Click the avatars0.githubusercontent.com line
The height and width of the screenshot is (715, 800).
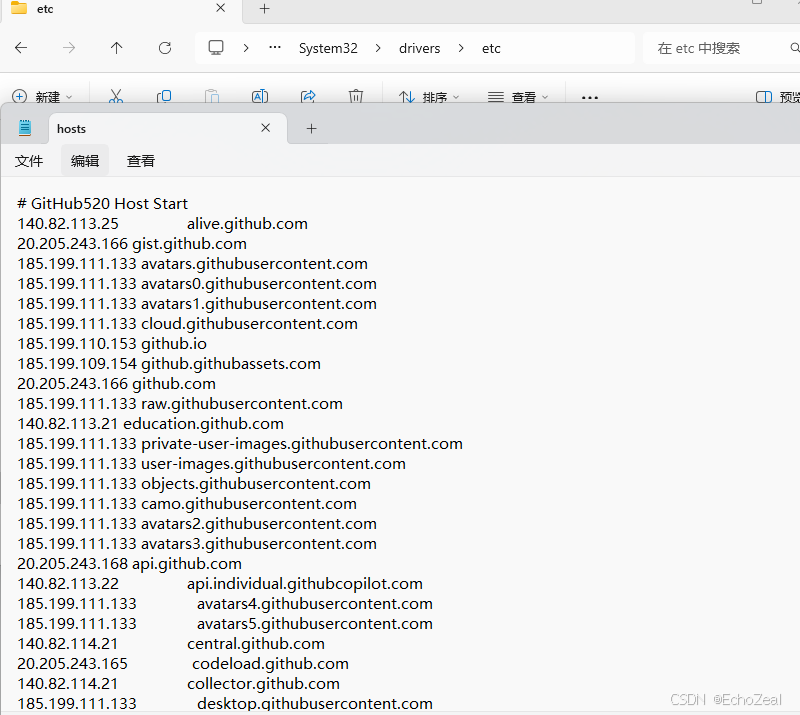click(x=197, y=283)
